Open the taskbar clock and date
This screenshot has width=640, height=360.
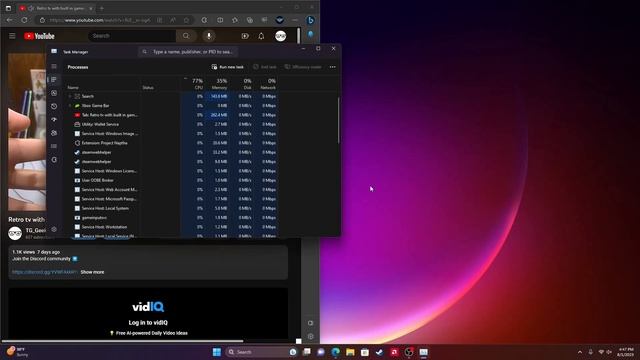626,352
